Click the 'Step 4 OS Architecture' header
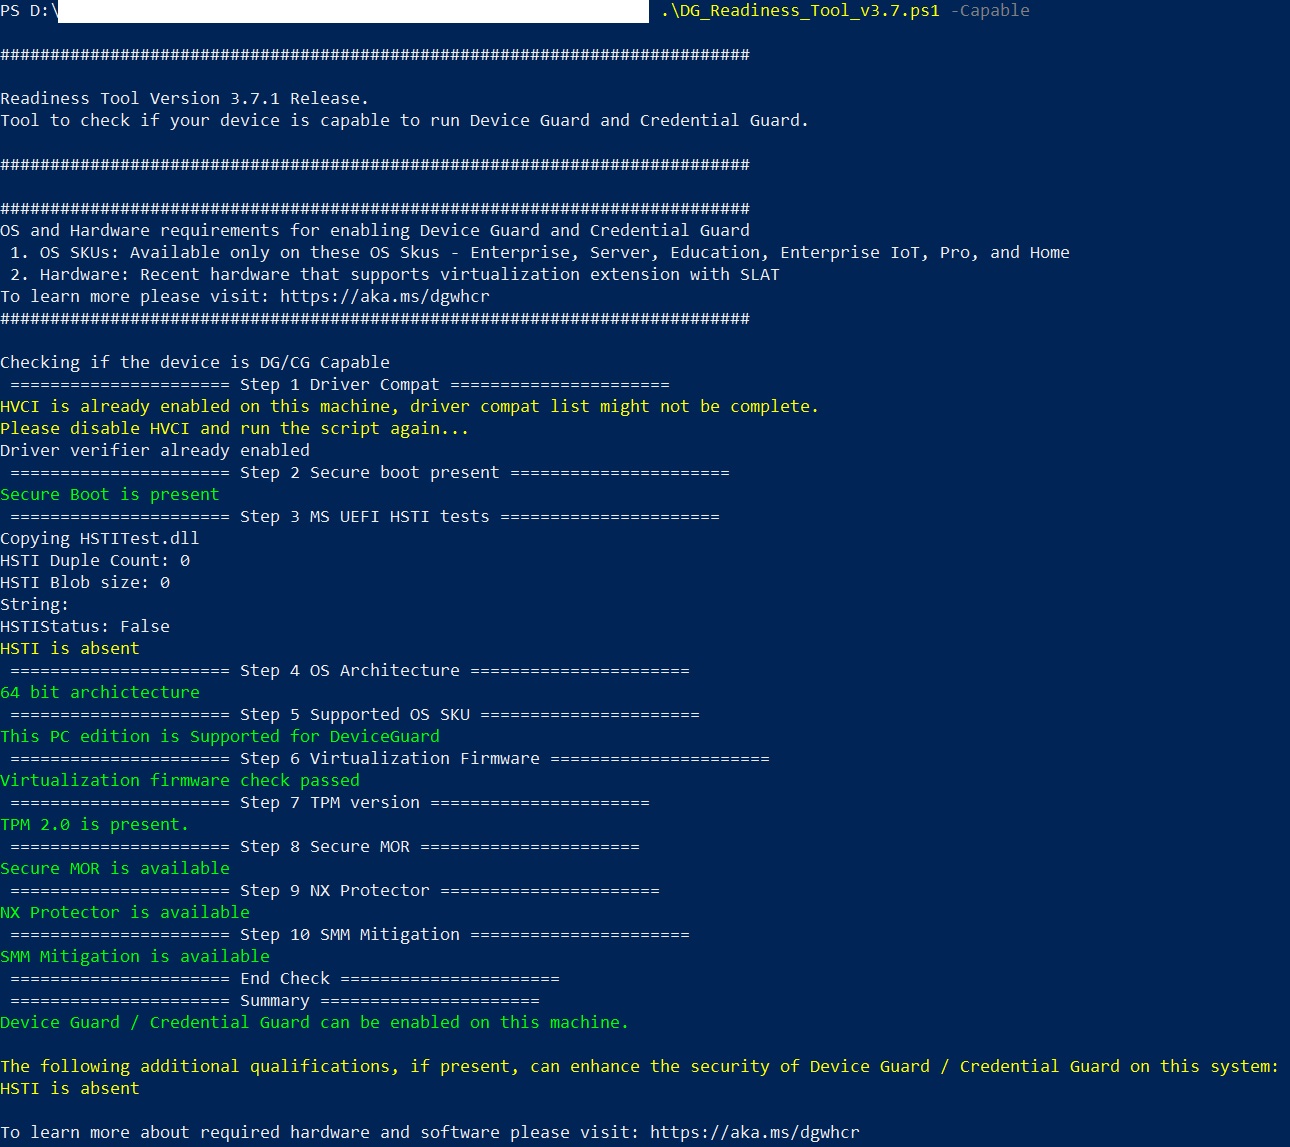Image resolution: width=1290 pixels, height=1147 pixels. tap(350, 670)
